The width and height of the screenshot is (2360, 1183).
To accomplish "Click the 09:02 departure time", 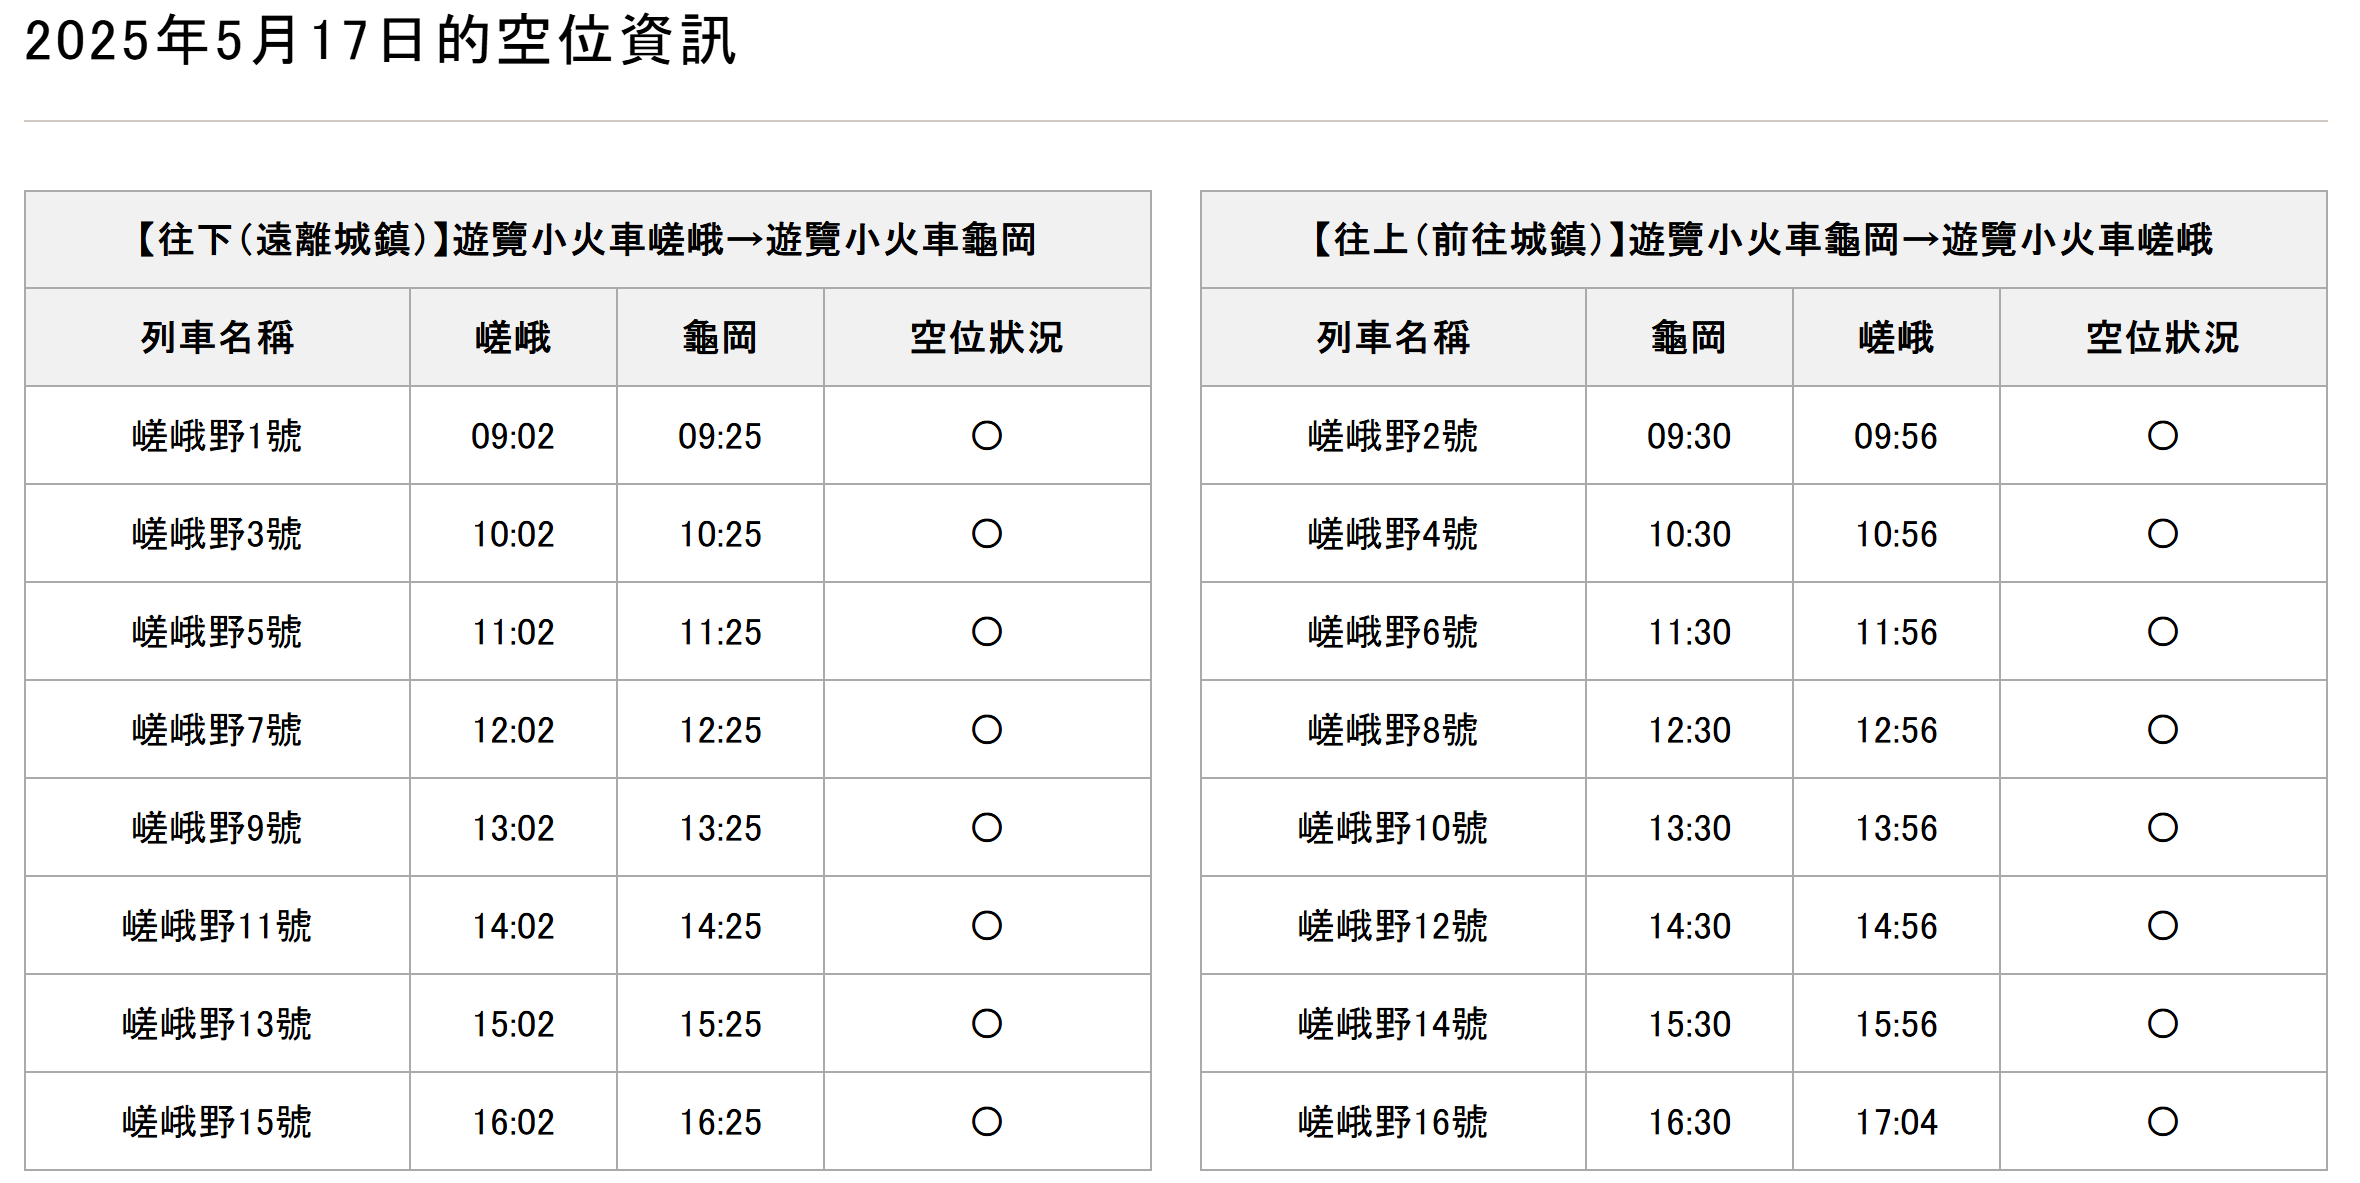I will click(513, 436).
